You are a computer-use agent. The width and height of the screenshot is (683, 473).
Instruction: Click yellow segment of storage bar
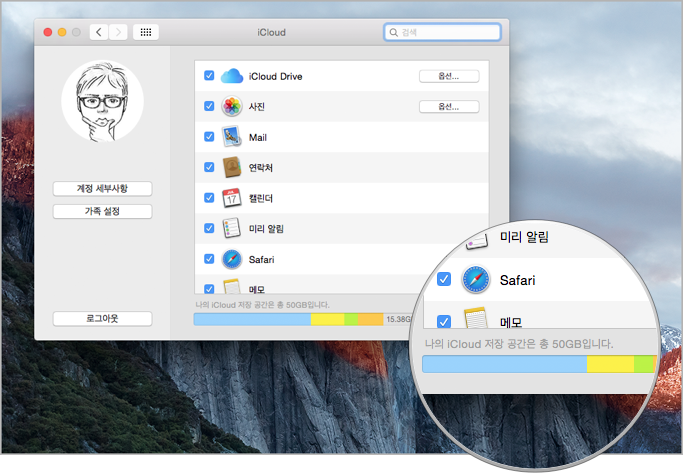(328, 319)
